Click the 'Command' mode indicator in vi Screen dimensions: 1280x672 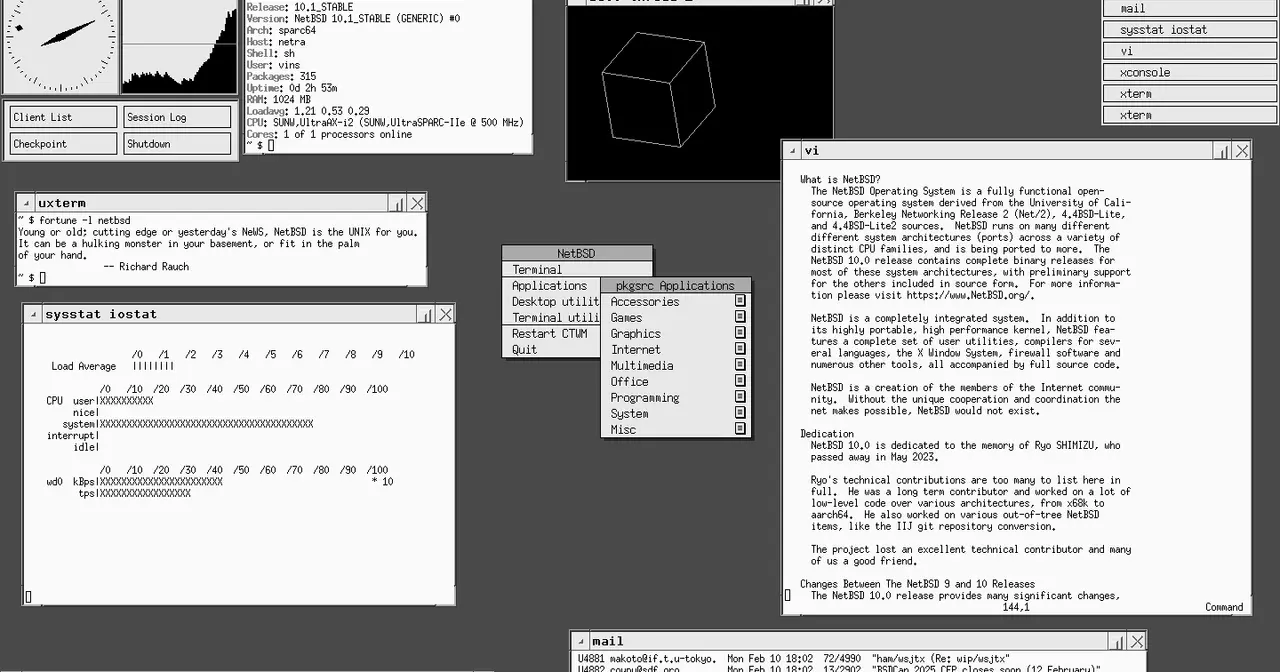[x=1224, y=607]
